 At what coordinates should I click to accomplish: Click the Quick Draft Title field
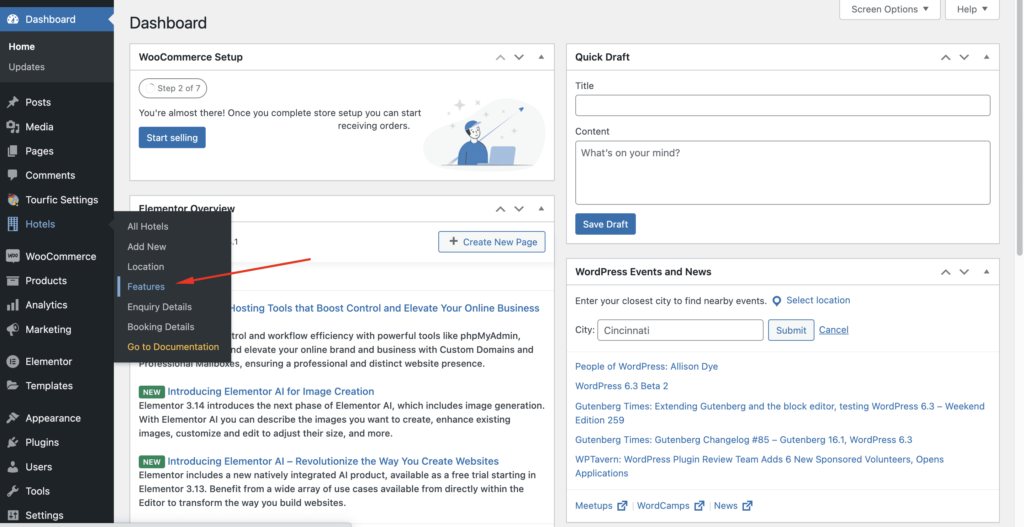782,106
